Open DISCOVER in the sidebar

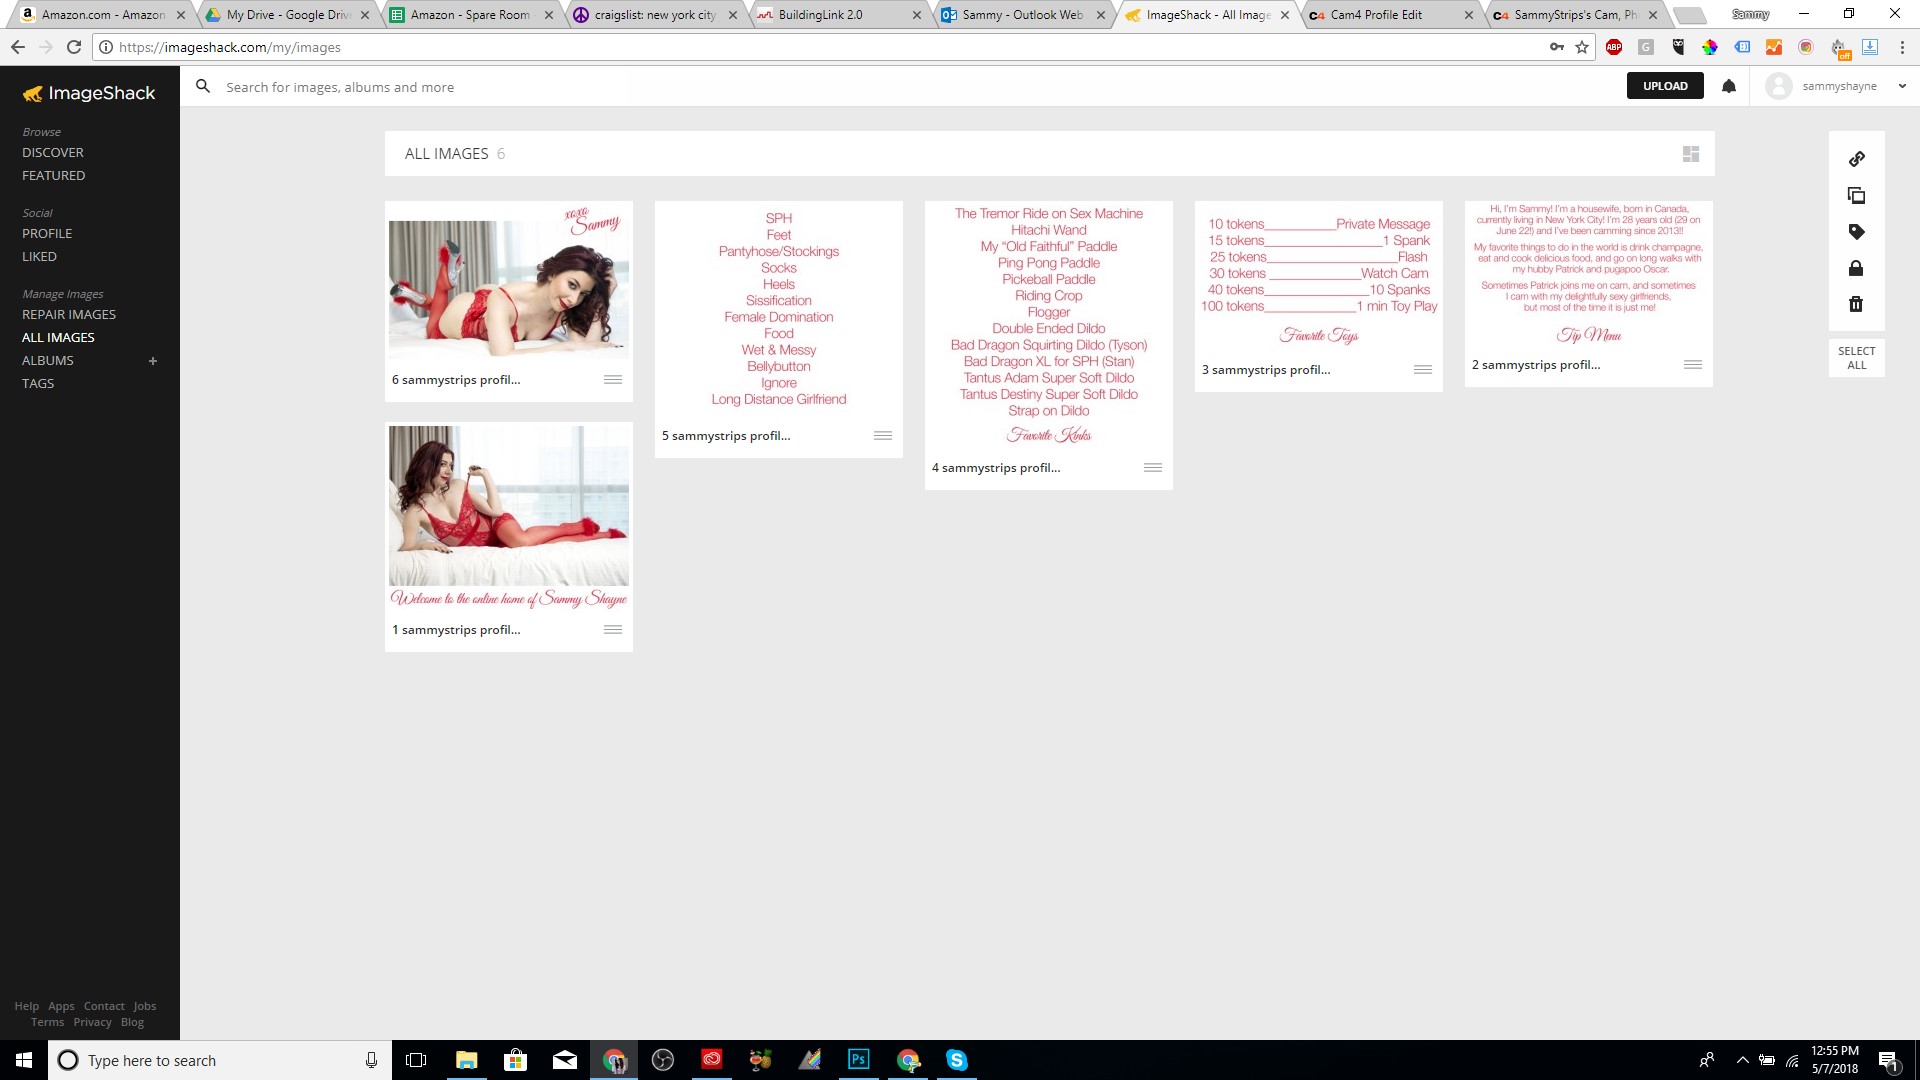(x=53, y=152)
